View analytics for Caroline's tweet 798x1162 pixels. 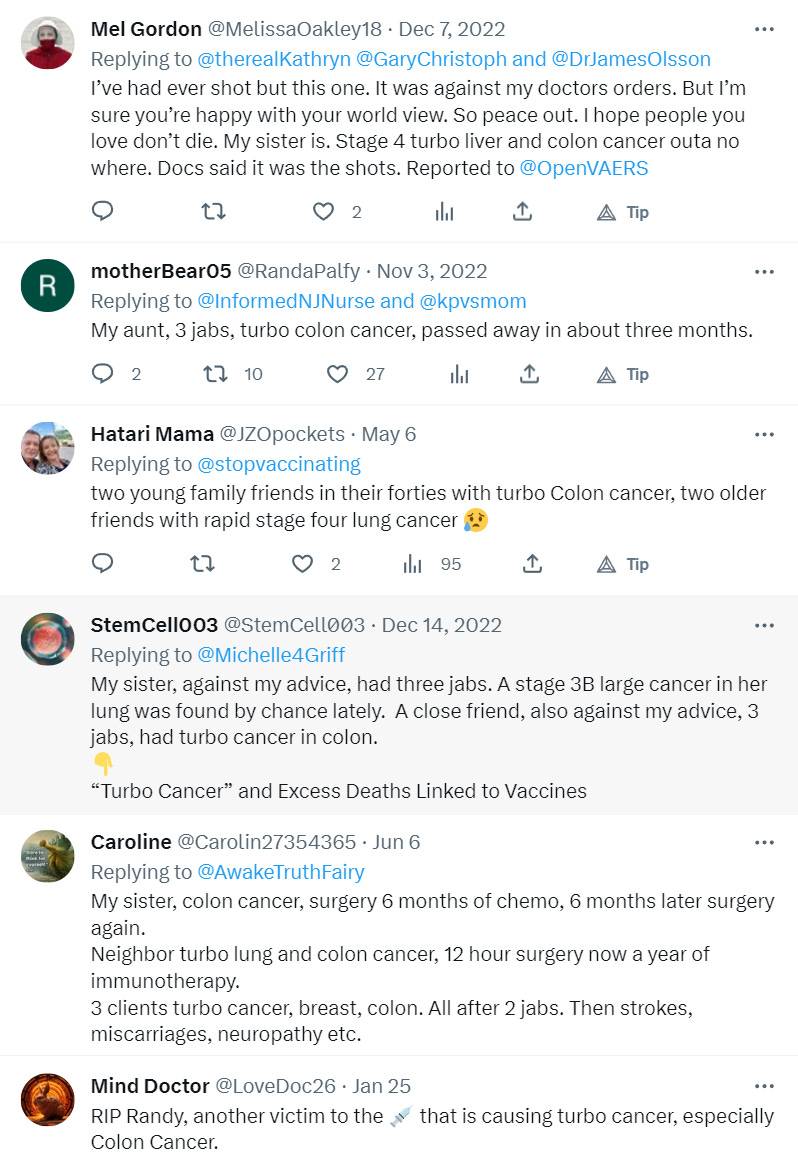(444, 1045)
